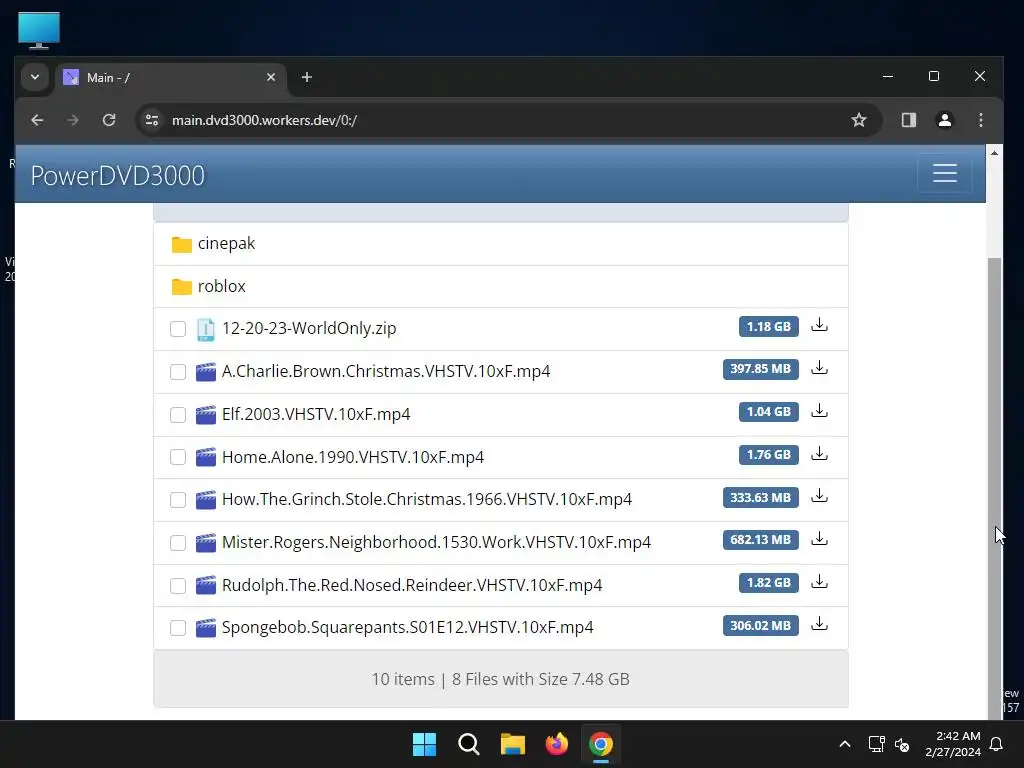This screenshot has height=768, width=1024.
Task: Go back to previous page
Action: point(37,120)
